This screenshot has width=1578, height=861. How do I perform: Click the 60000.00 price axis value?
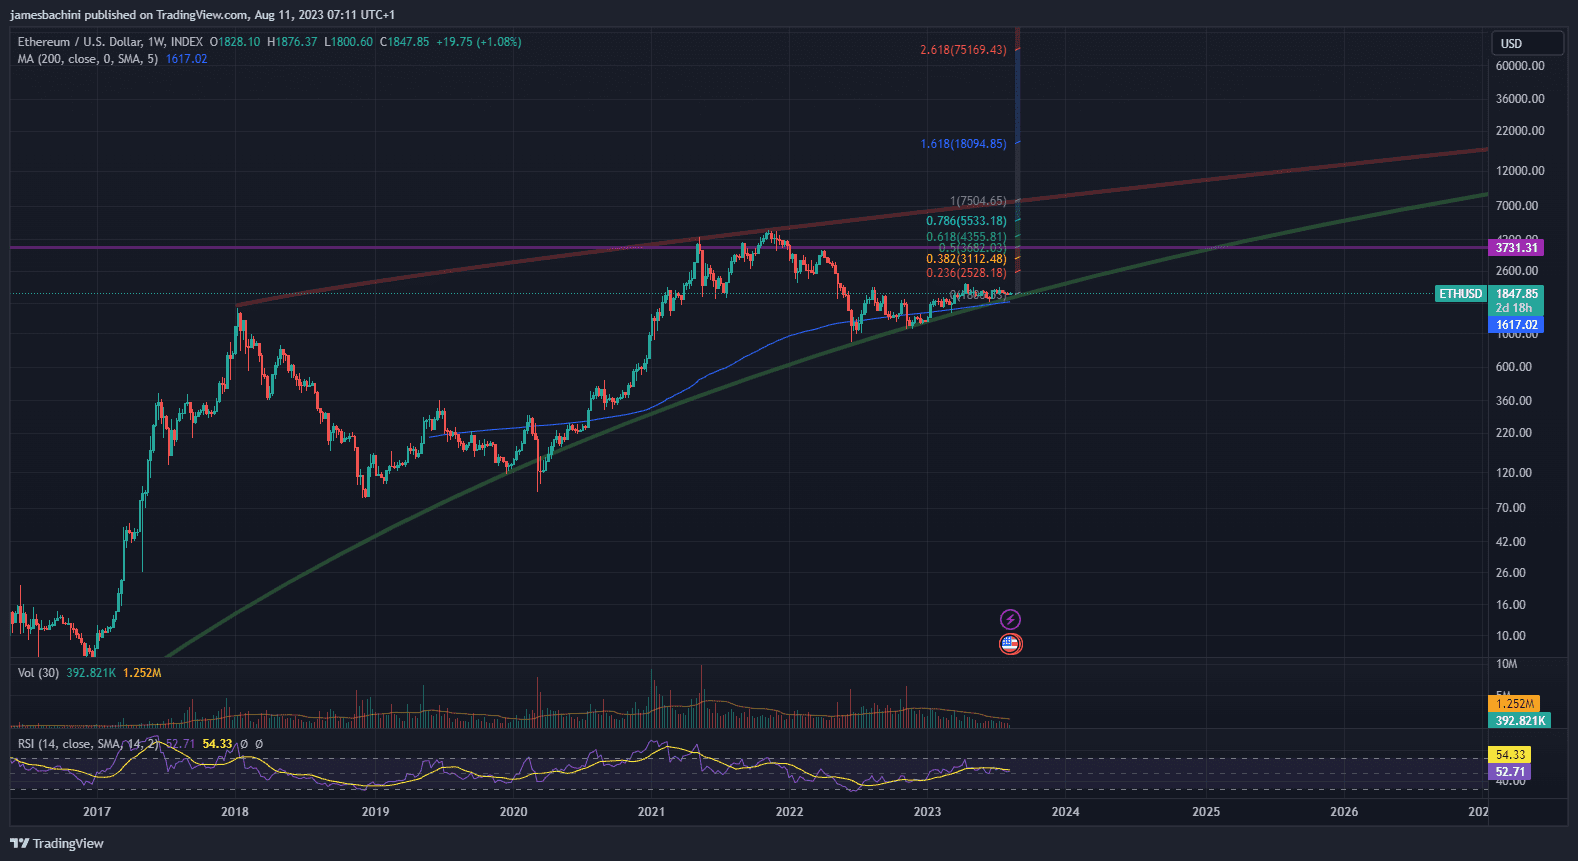[x=1520, y=66]
